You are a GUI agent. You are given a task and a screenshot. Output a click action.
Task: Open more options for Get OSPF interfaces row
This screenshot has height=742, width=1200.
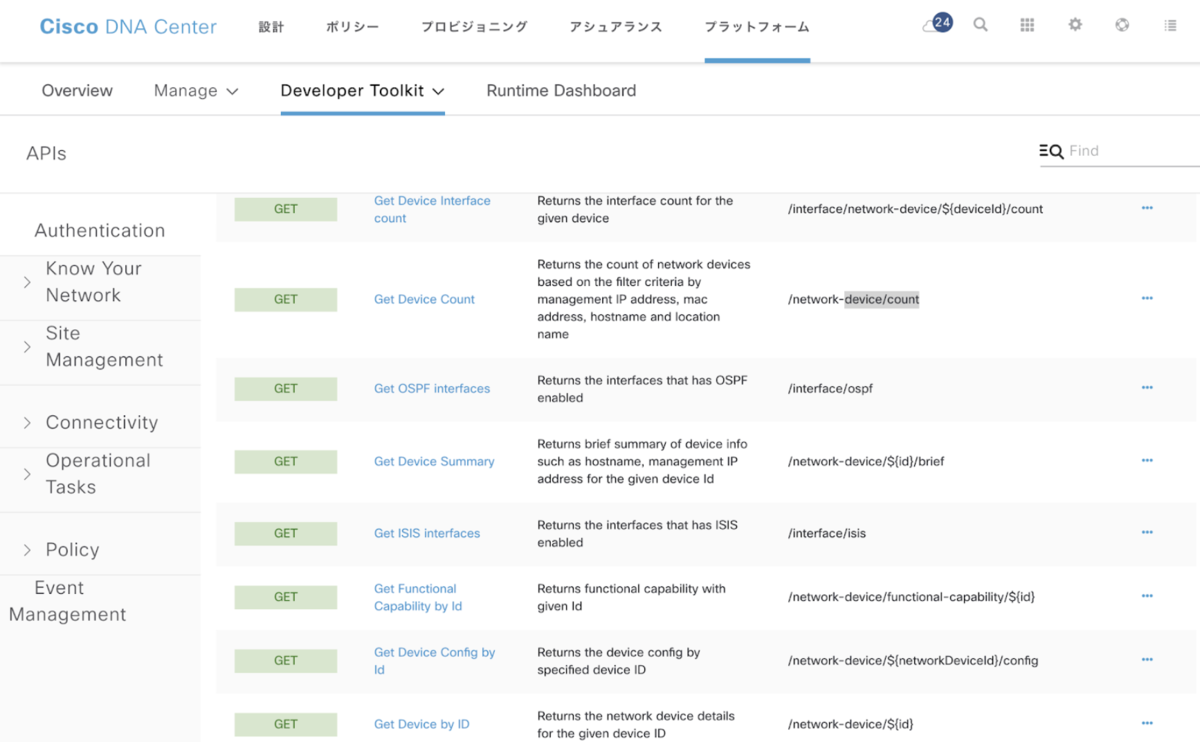(1147, 387)
